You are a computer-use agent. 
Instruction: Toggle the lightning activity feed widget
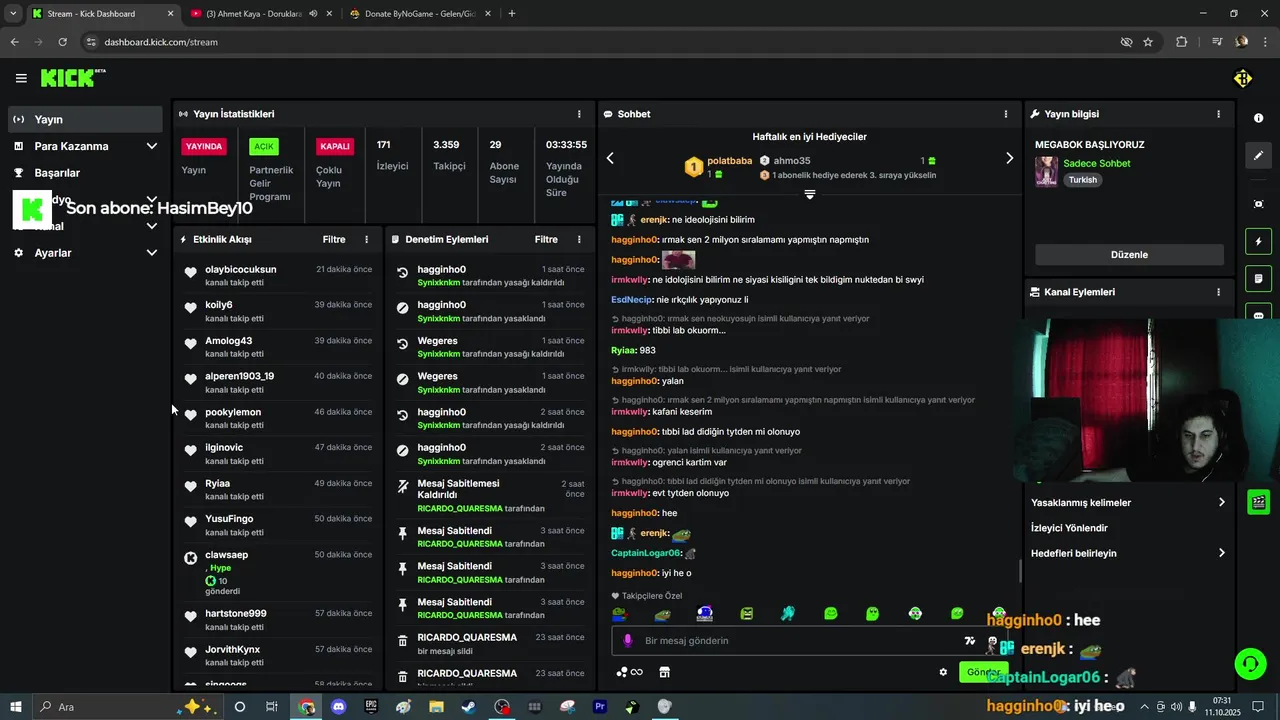tap(1258, 242)
